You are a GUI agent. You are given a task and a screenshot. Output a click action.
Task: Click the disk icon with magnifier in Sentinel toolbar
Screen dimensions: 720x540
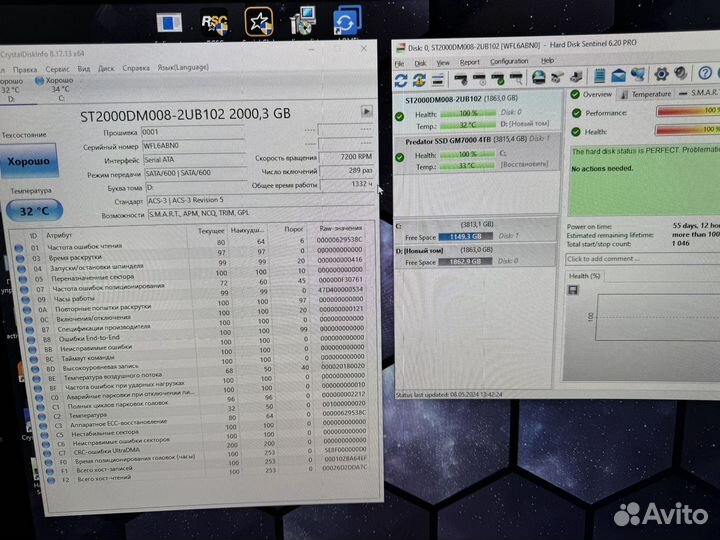coord(517,78)
